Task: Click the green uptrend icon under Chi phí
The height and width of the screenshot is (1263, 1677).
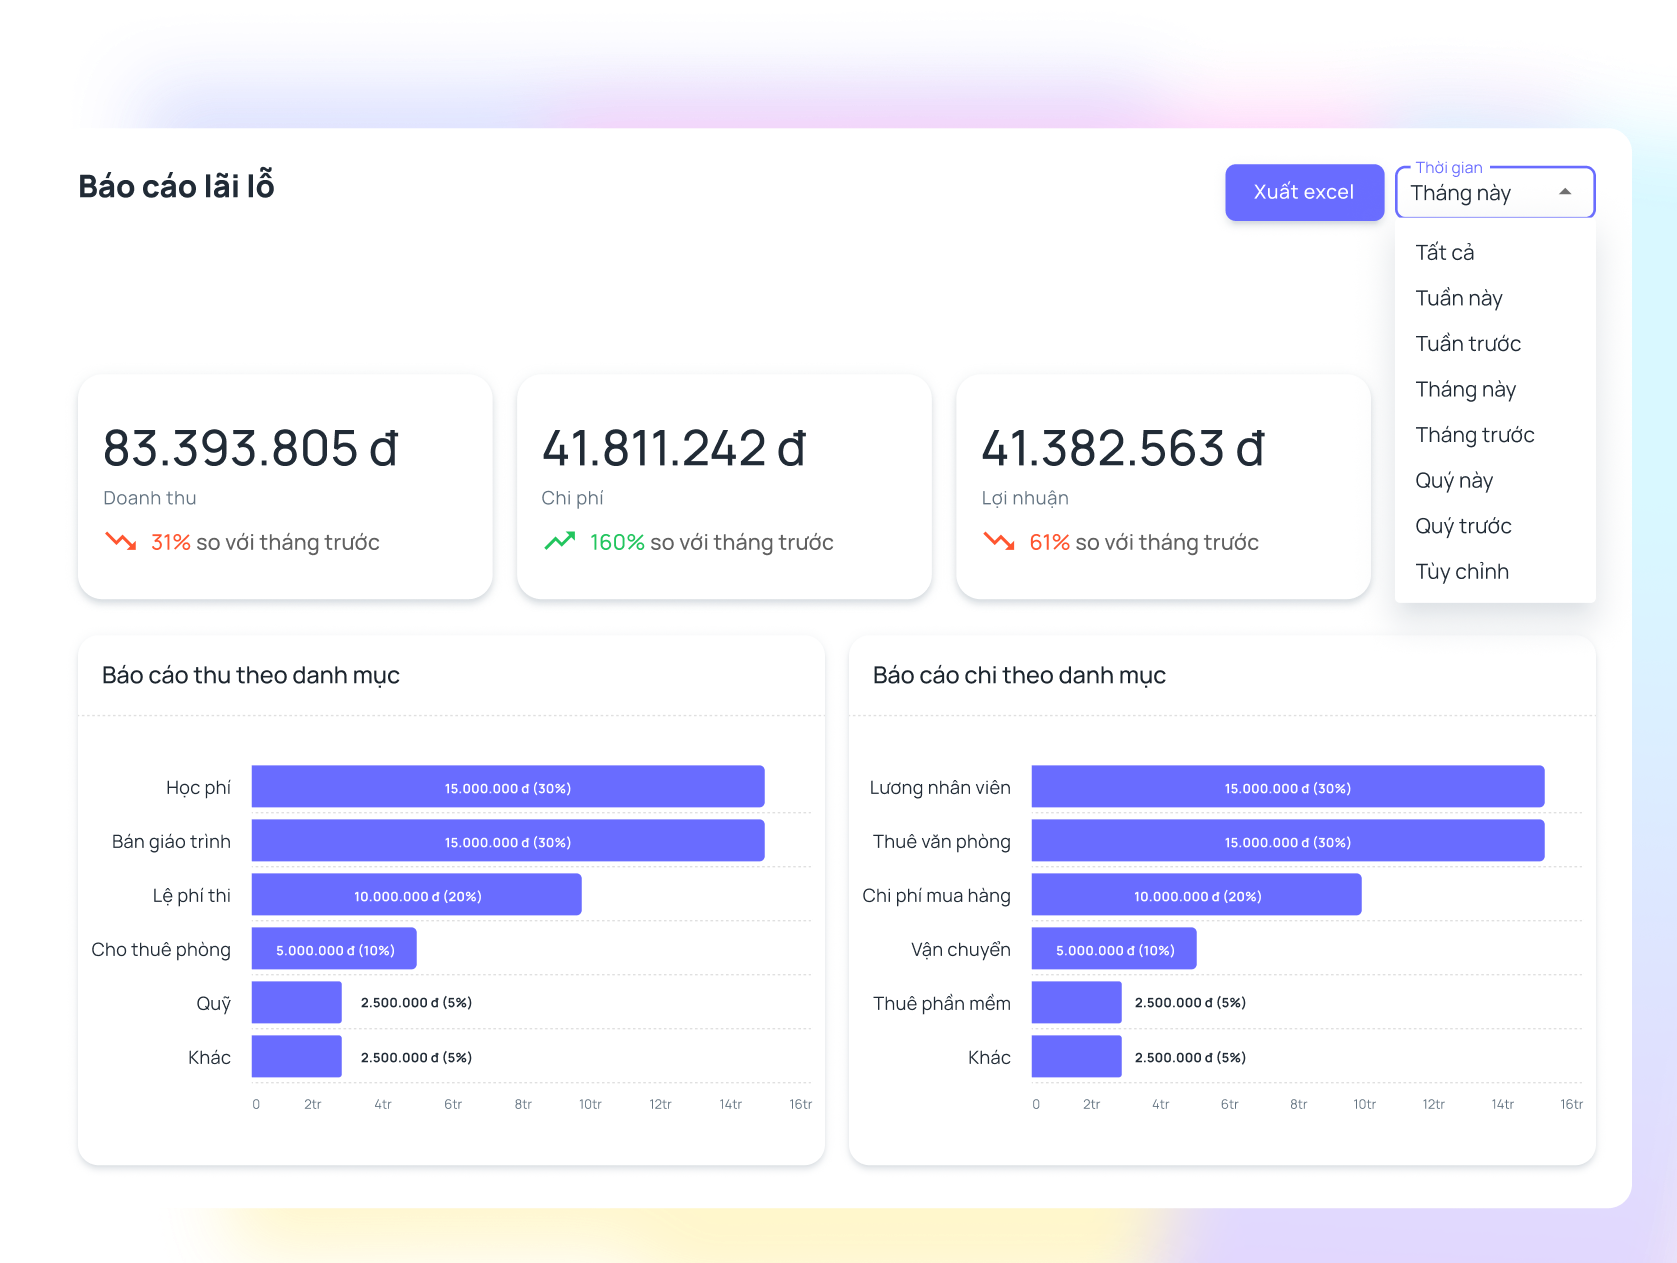Action: [x=560, y=542]
